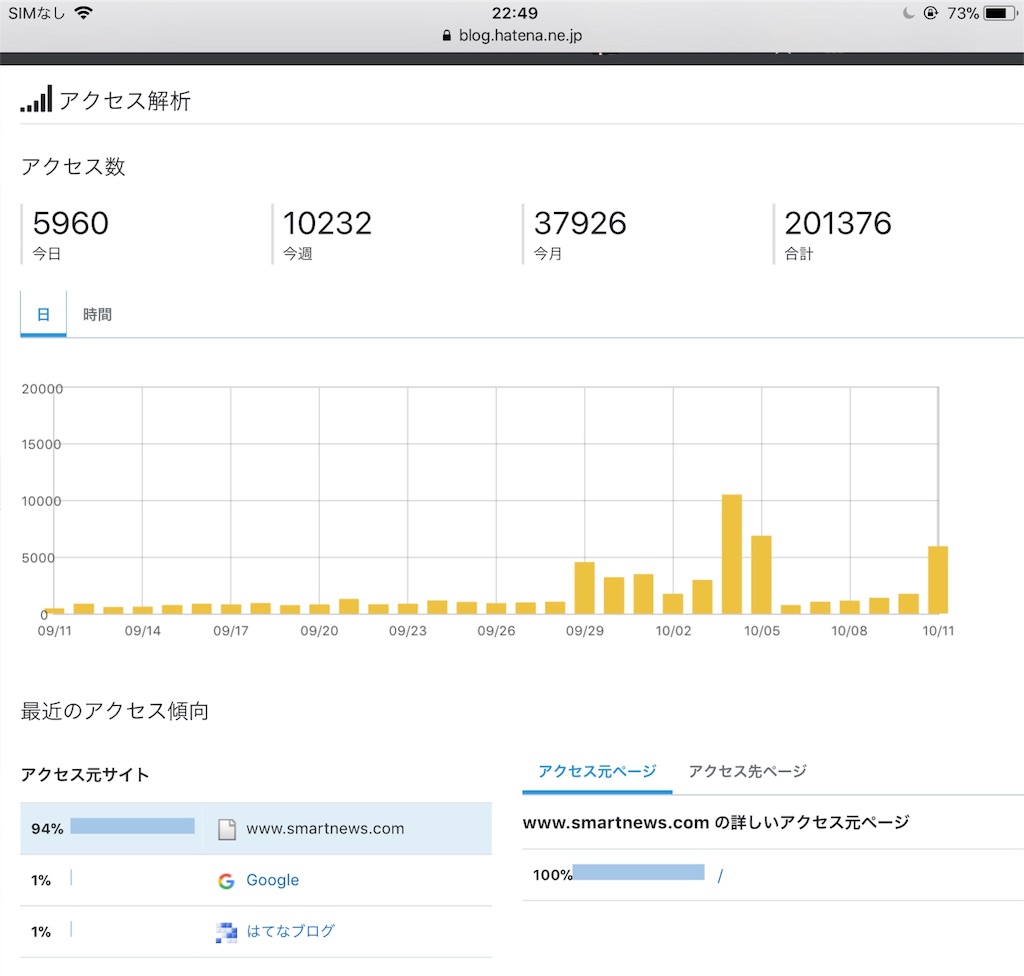Click the アクセス数 section heading
This screenshot has width=1024, height=976.
(73, 167)
